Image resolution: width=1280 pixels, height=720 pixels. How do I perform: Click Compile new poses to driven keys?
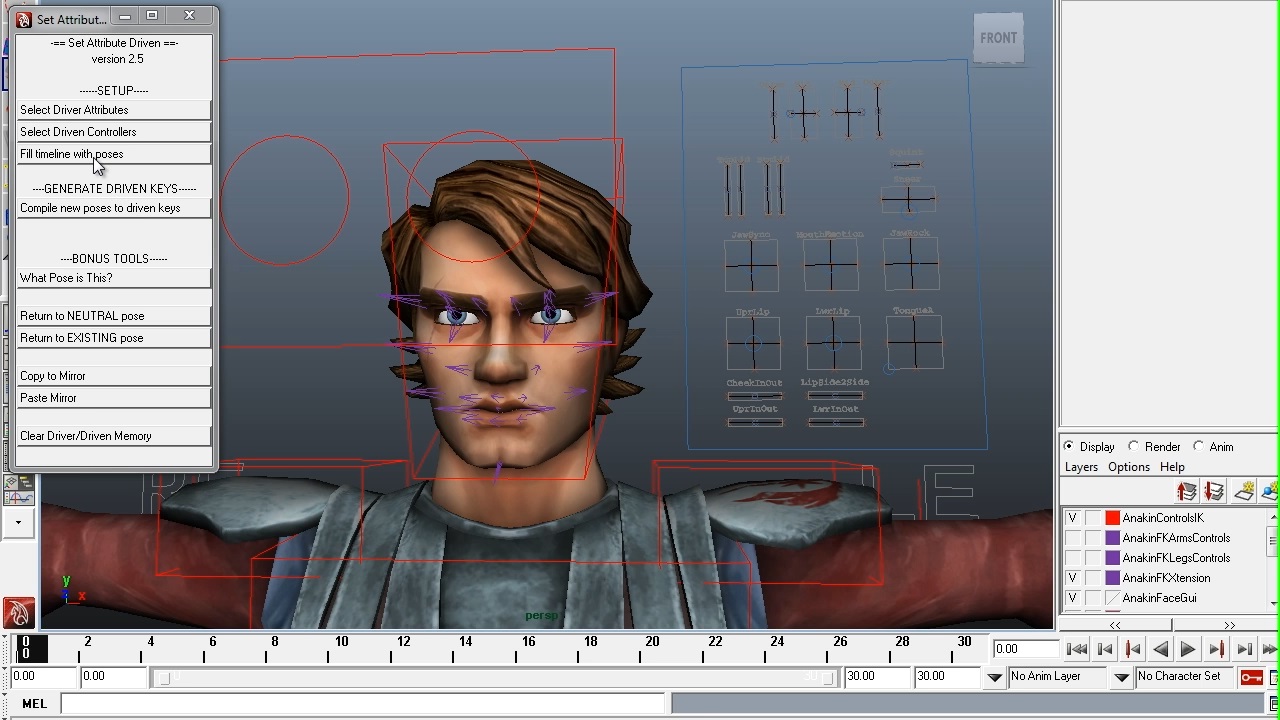point(114,208)
